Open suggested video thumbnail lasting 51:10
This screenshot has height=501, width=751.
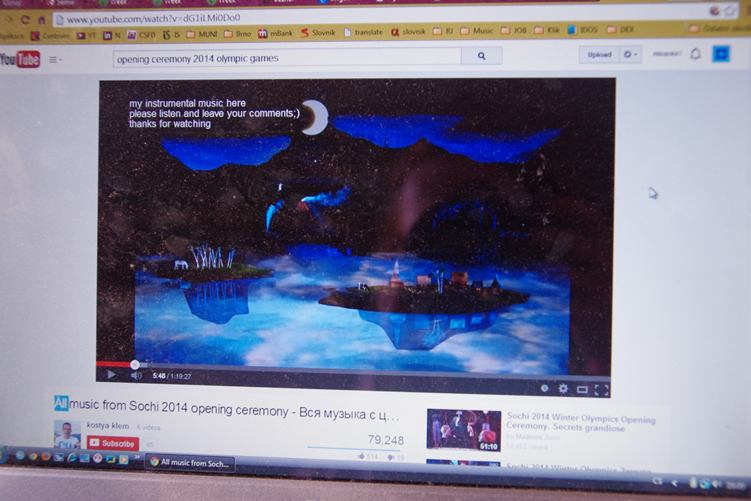click(464, 430)
